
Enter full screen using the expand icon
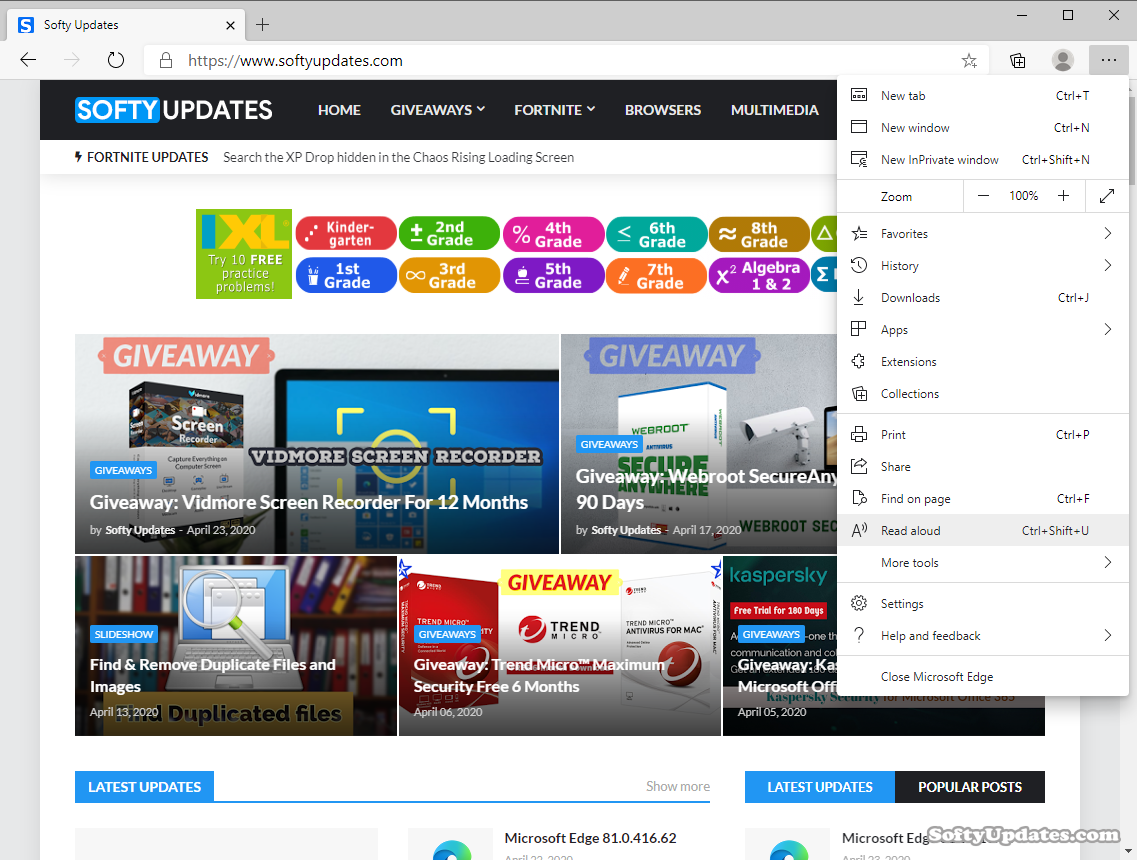coord(1107,196)
